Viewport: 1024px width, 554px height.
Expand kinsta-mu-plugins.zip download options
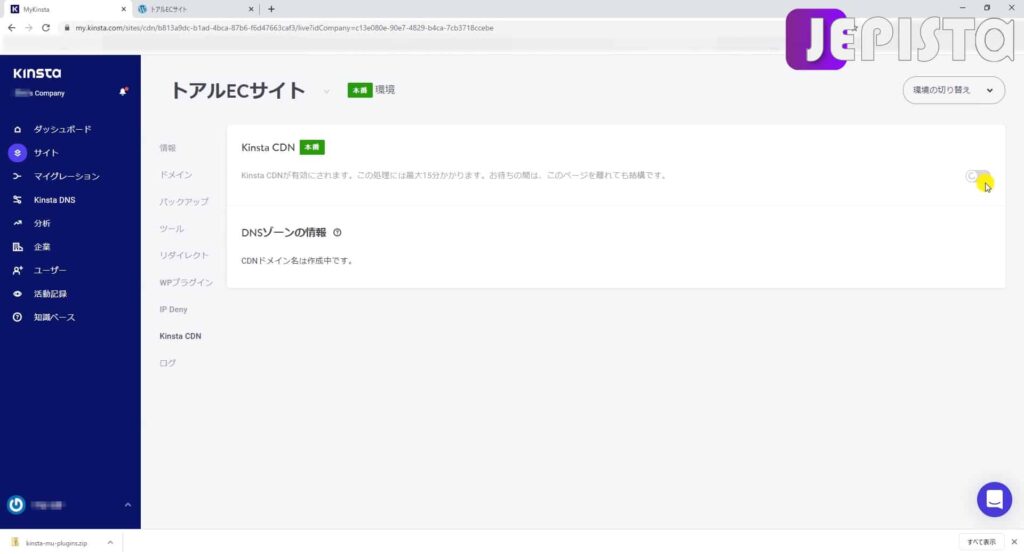[x=110, y=542]
